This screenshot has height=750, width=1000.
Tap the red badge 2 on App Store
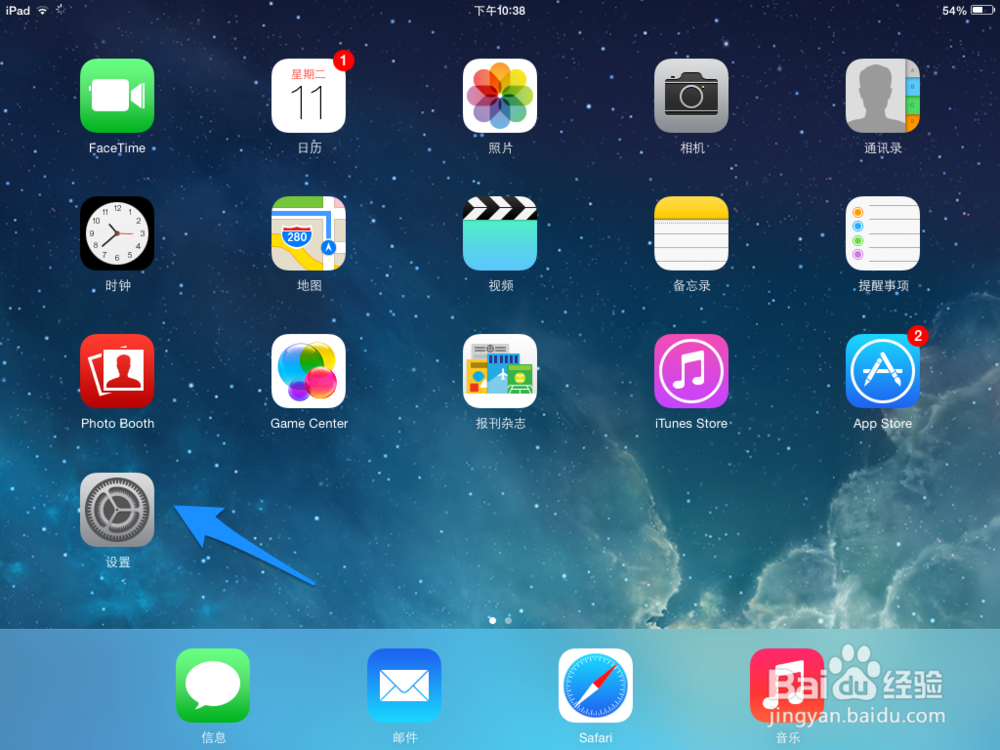pos(918,336)
